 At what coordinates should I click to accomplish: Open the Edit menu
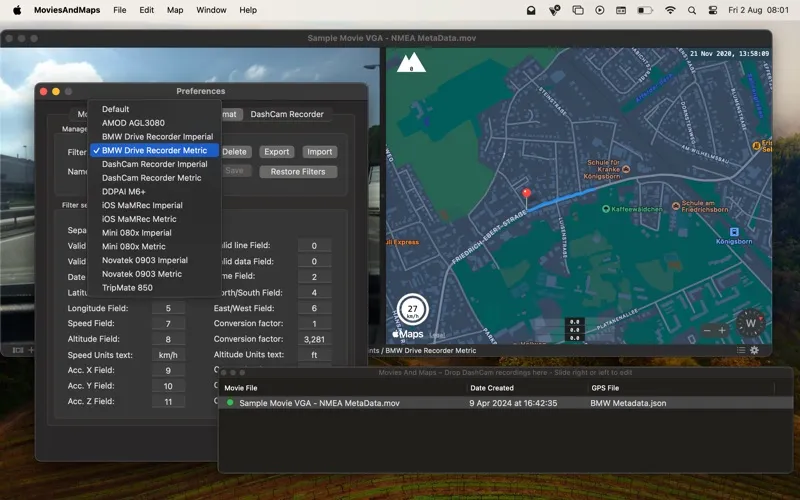pos(146,10)
